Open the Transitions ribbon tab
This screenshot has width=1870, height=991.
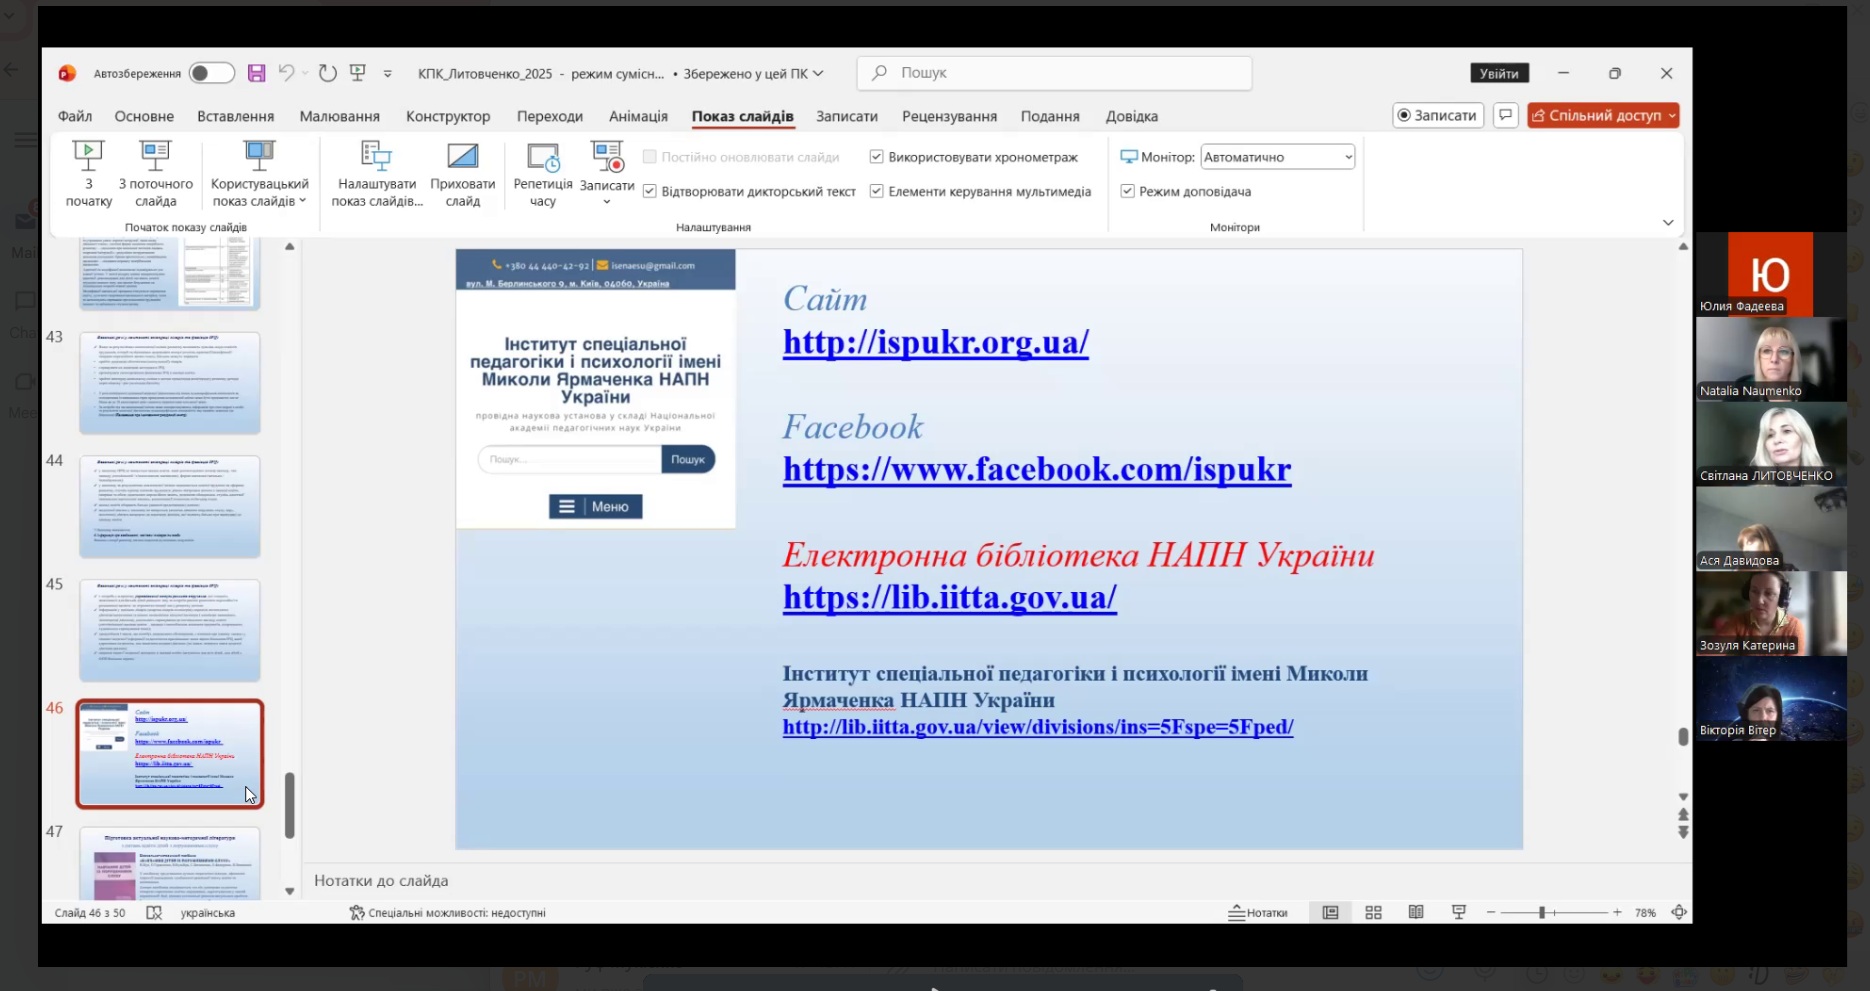point(549,116)
